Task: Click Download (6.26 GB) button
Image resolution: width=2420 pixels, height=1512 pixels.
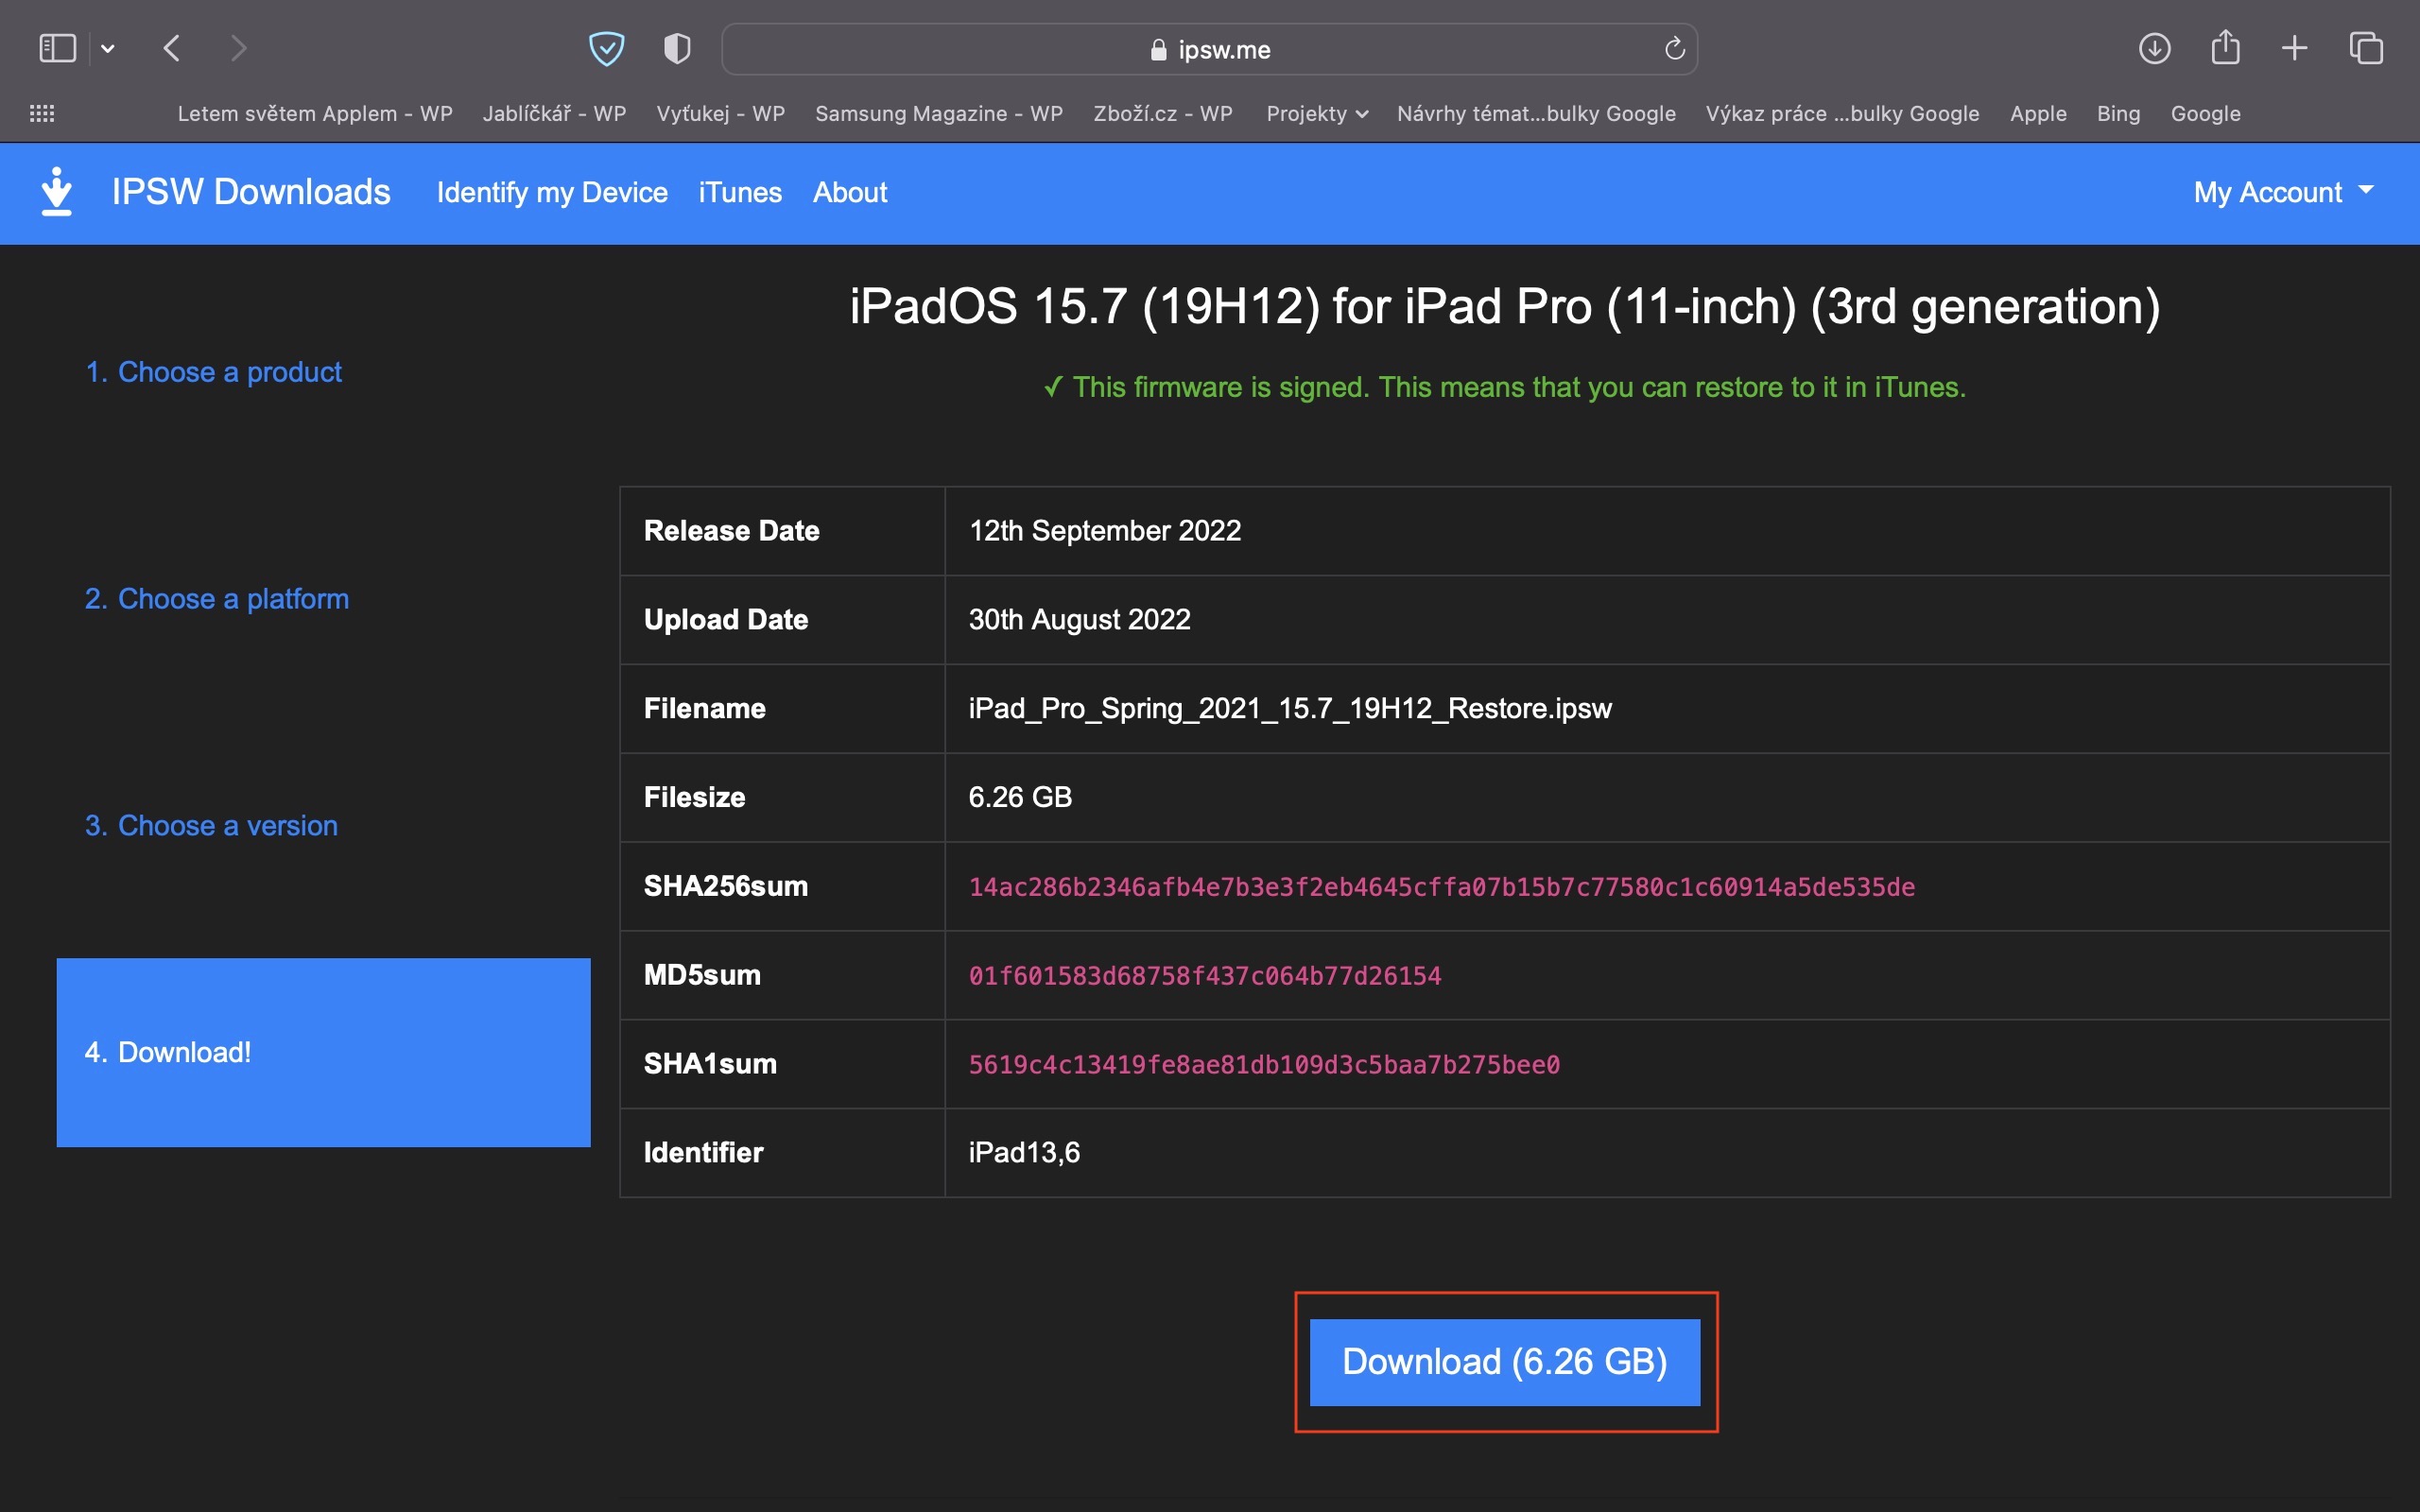Action: click(x=1504, y=1361)
